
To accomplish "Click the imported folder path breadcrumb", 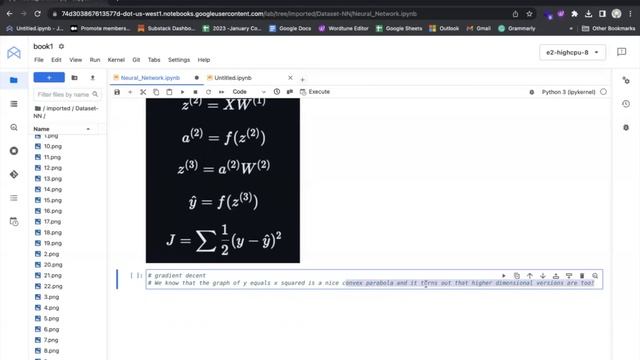I will pos(58,109).
